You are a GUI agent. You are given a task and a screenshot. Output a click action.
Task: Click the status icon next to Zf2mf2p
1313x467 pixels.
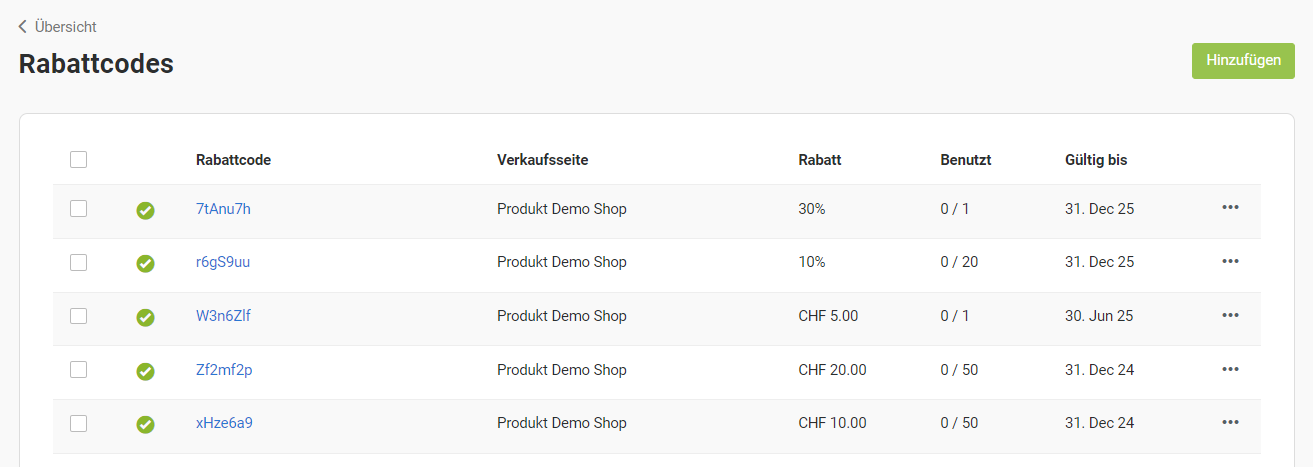145,371
